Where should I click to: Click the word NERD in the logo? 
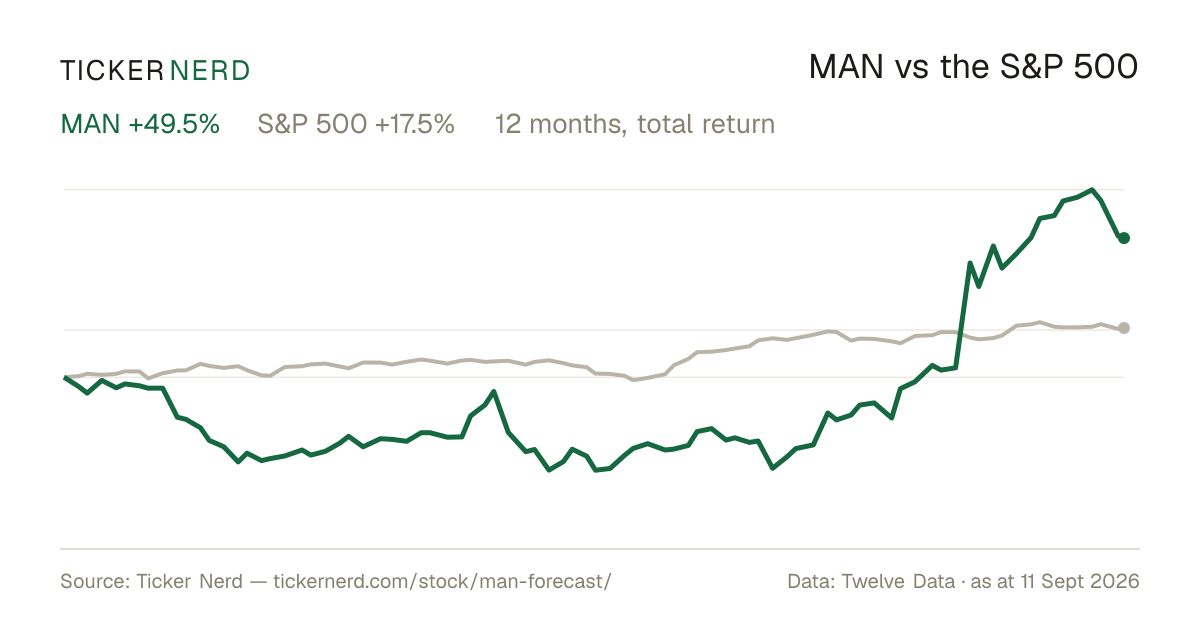209,70
